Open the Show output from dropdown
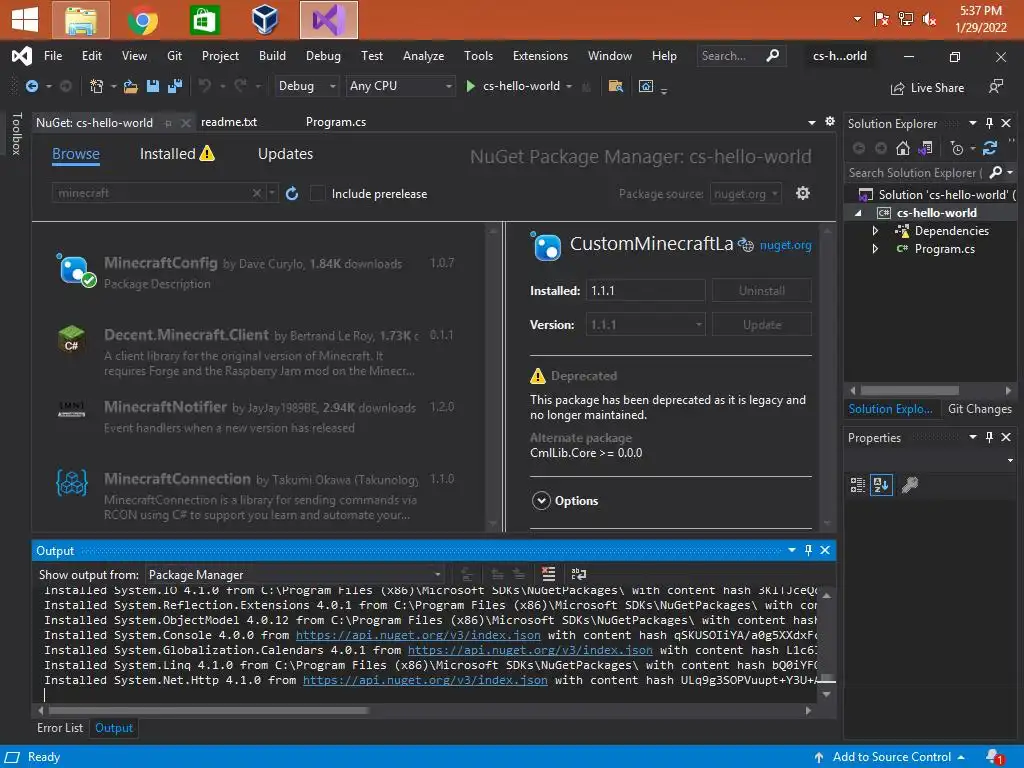 click(x=295, y=575)
